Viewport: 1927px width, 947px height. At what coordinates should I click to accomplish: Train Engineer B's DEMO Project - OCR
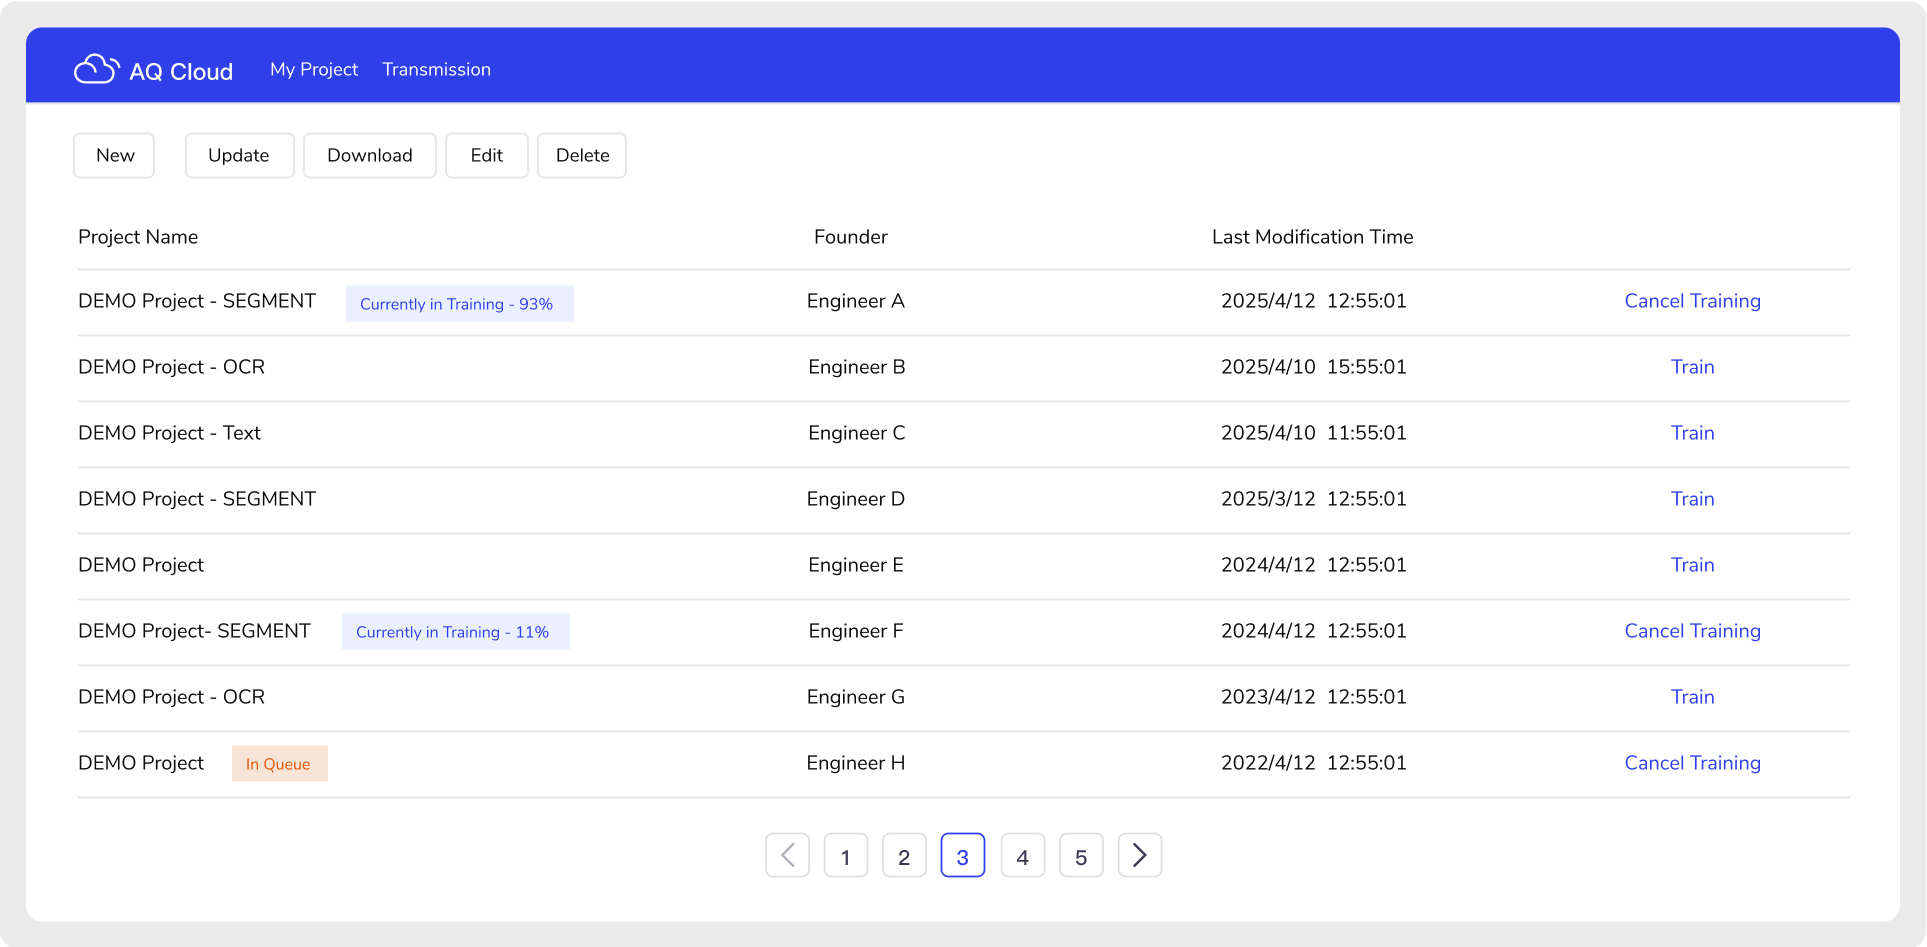(1692, 367)
